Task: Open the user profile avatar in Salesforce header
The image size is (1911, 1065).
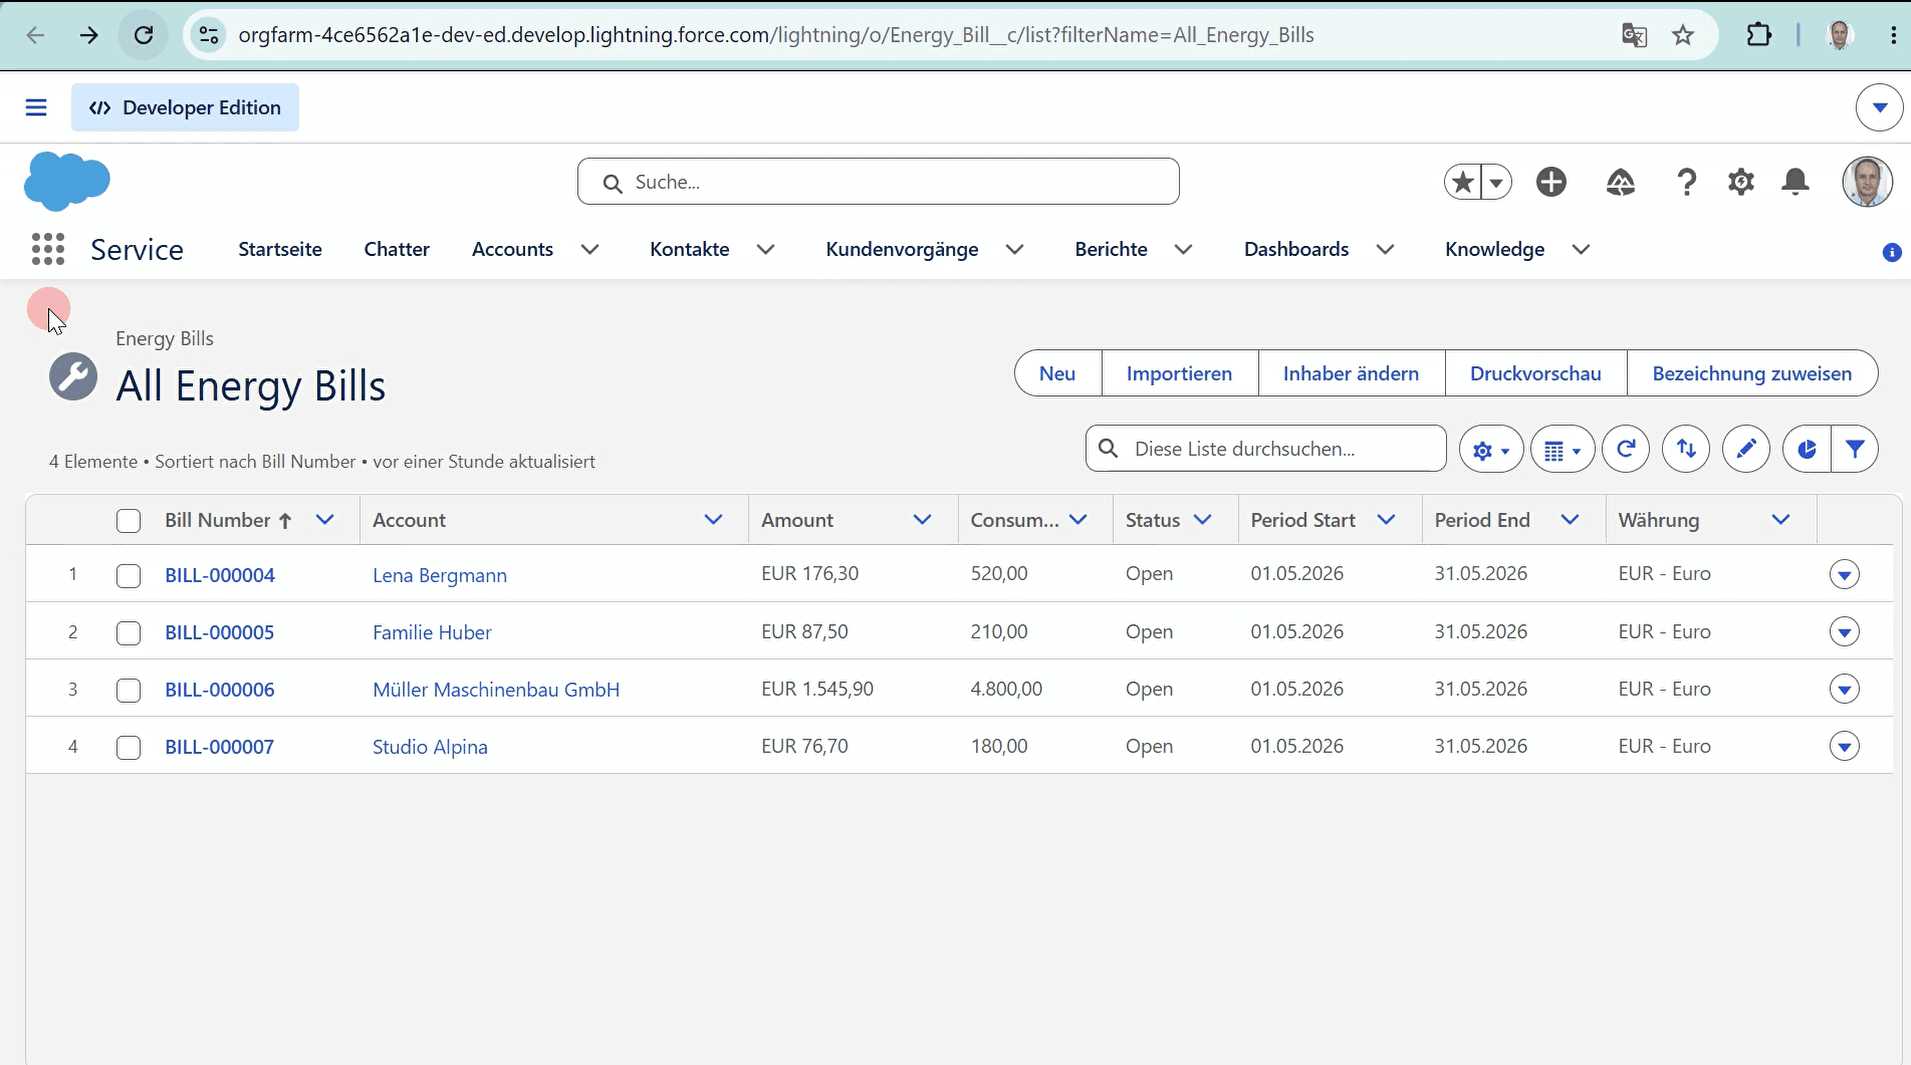Action: pos(1866,182)
